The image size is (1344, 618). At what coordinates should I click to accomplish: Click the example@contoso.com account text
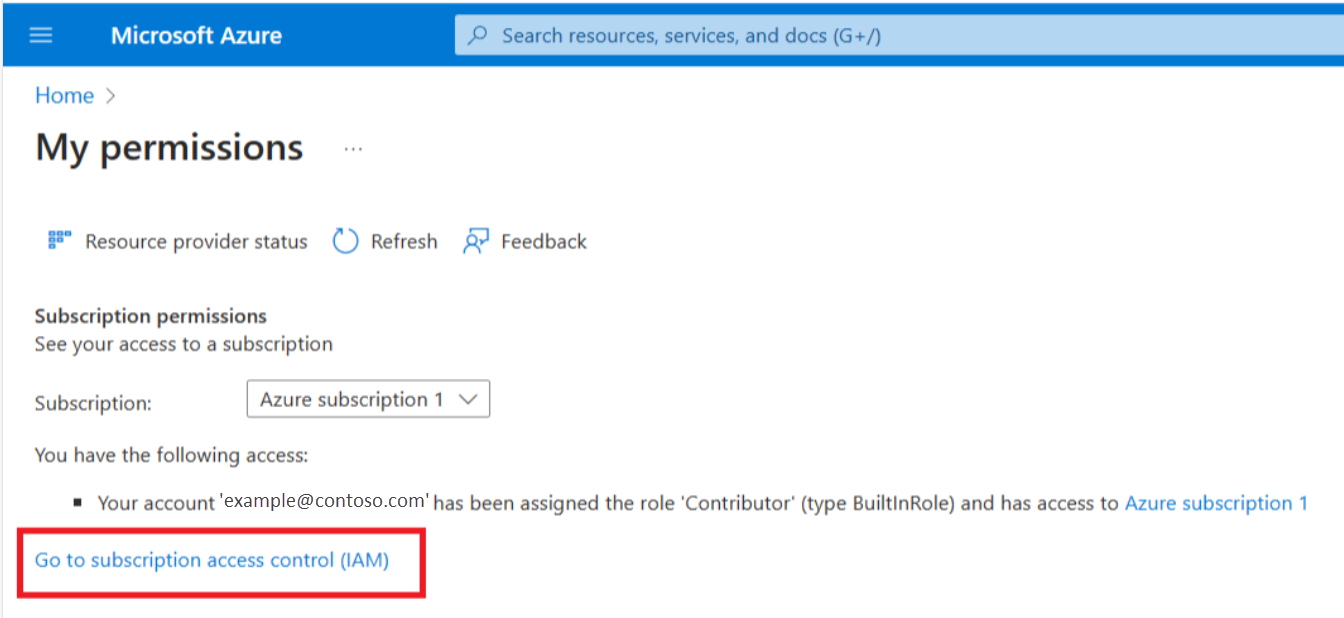(x=326, y=501)
